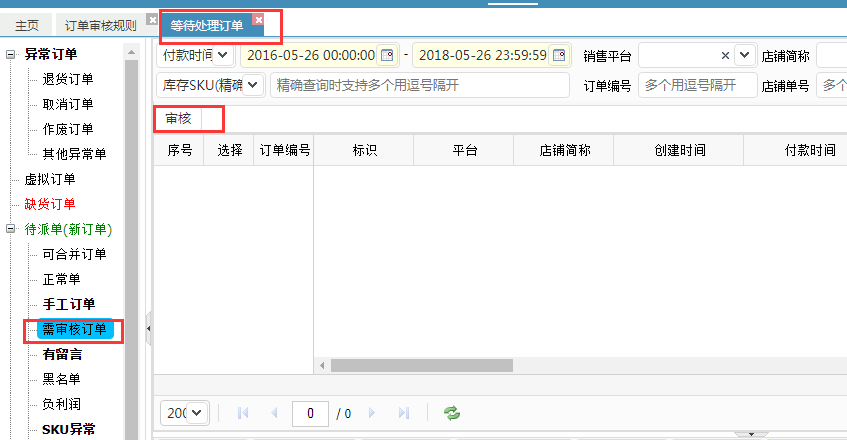Image resolution: width=847 pixels, height=440 pixels.
Task: Click the 选择 column header
Action: click(x=230, y=150)
